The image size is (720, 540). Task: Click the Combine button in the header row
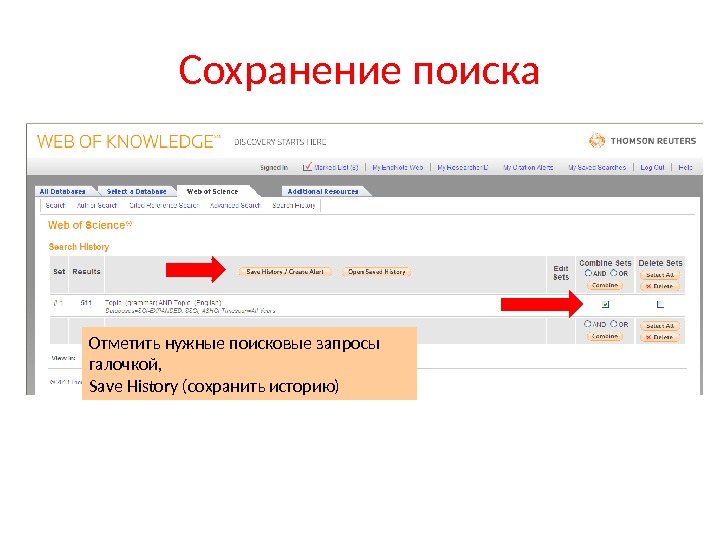pyautogui.click(x=605, y=286)
